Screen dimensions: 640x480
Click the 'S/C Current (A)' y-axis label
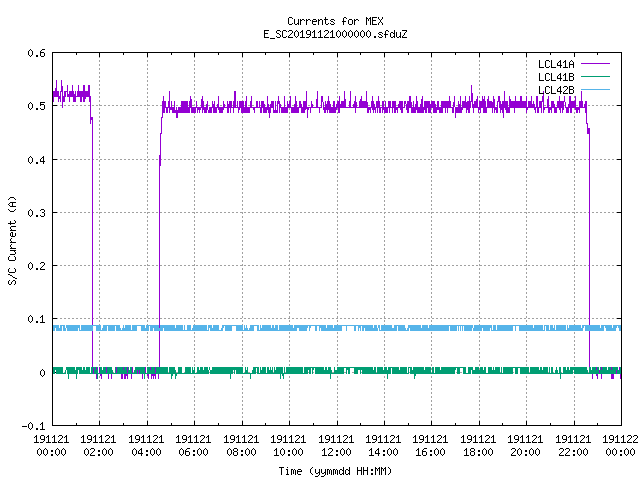point(12,240)
